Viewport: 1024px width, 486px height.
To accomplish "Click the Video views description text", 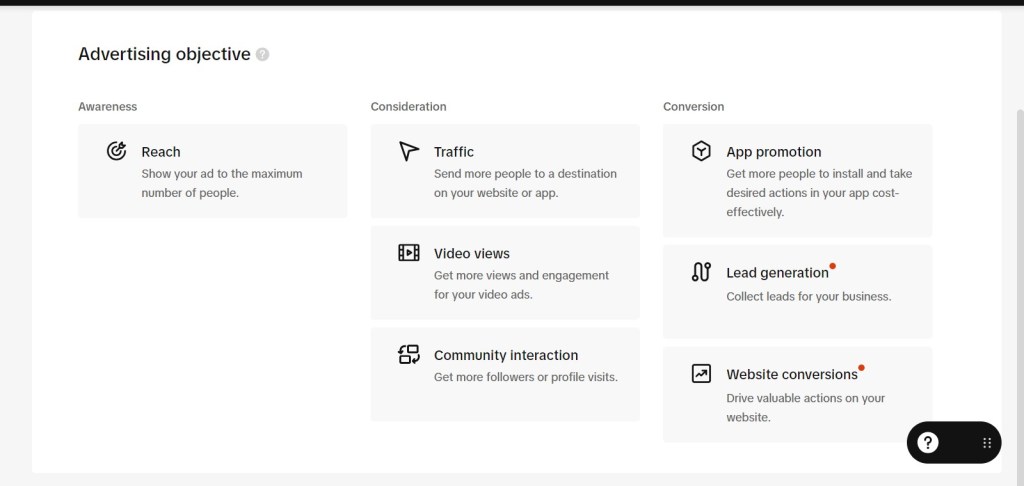I will pos(521,285).
